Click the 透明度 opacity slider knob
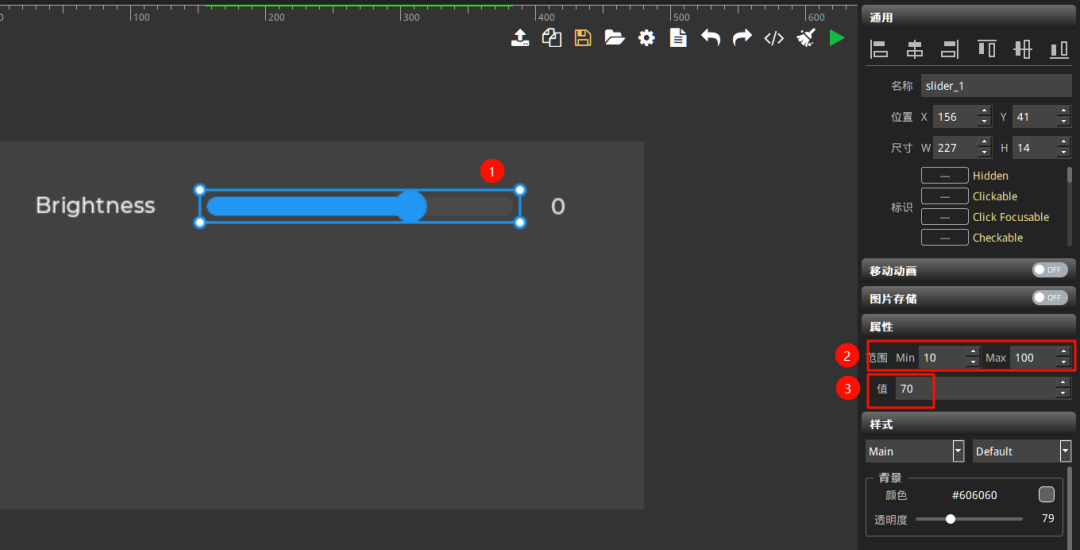The image size is (1080, 550). (951, 519)
